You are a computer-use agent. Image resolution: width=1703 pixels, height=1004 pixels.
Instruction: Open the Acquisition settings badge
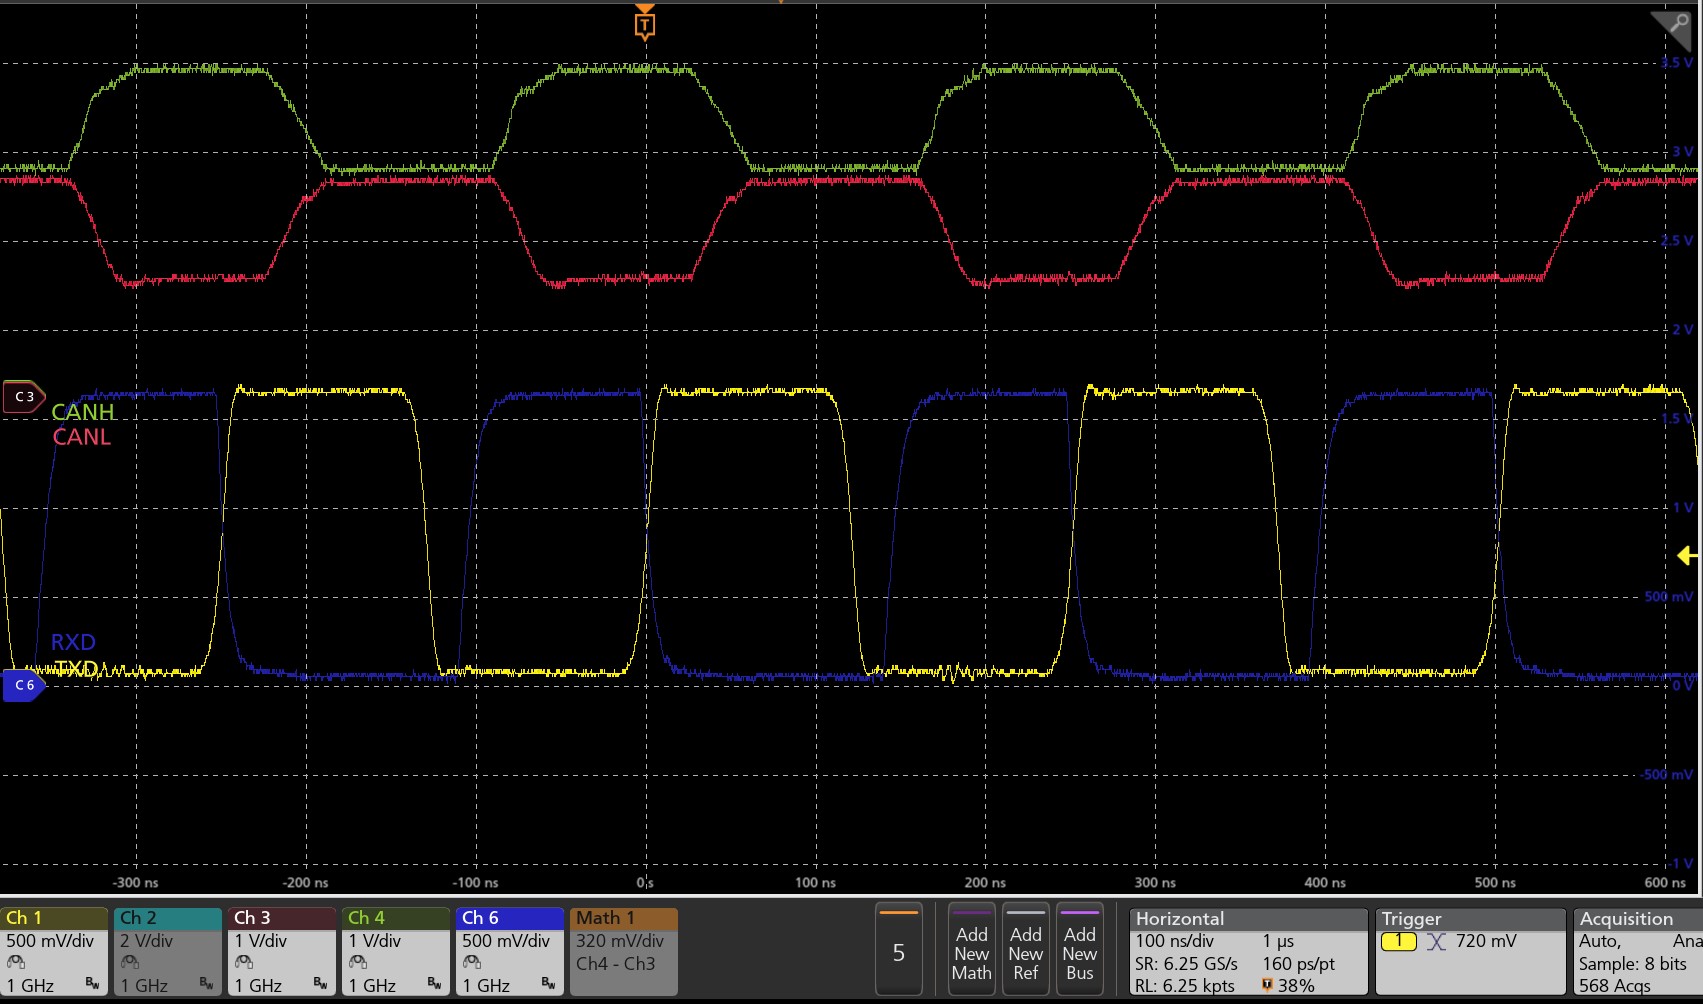(x=1637, y=951)
